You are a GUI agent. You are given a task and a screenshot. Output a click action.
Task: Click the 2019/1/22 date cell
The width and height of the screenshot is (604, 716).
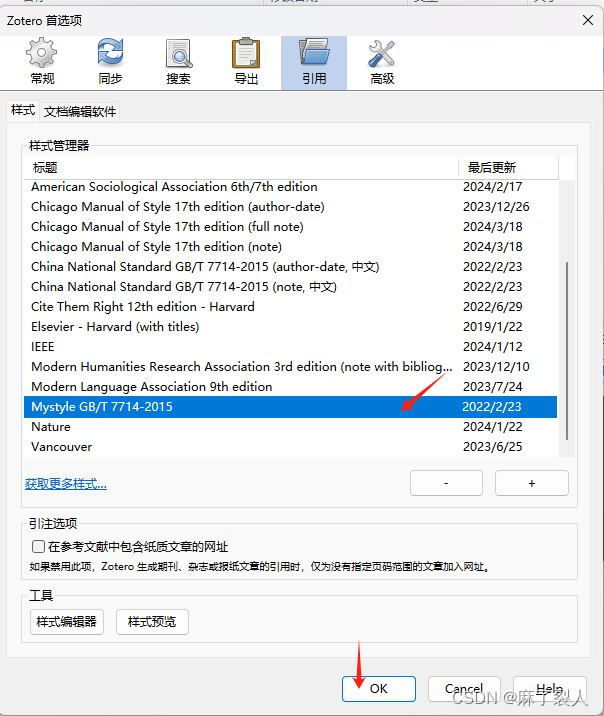(493, 327)
